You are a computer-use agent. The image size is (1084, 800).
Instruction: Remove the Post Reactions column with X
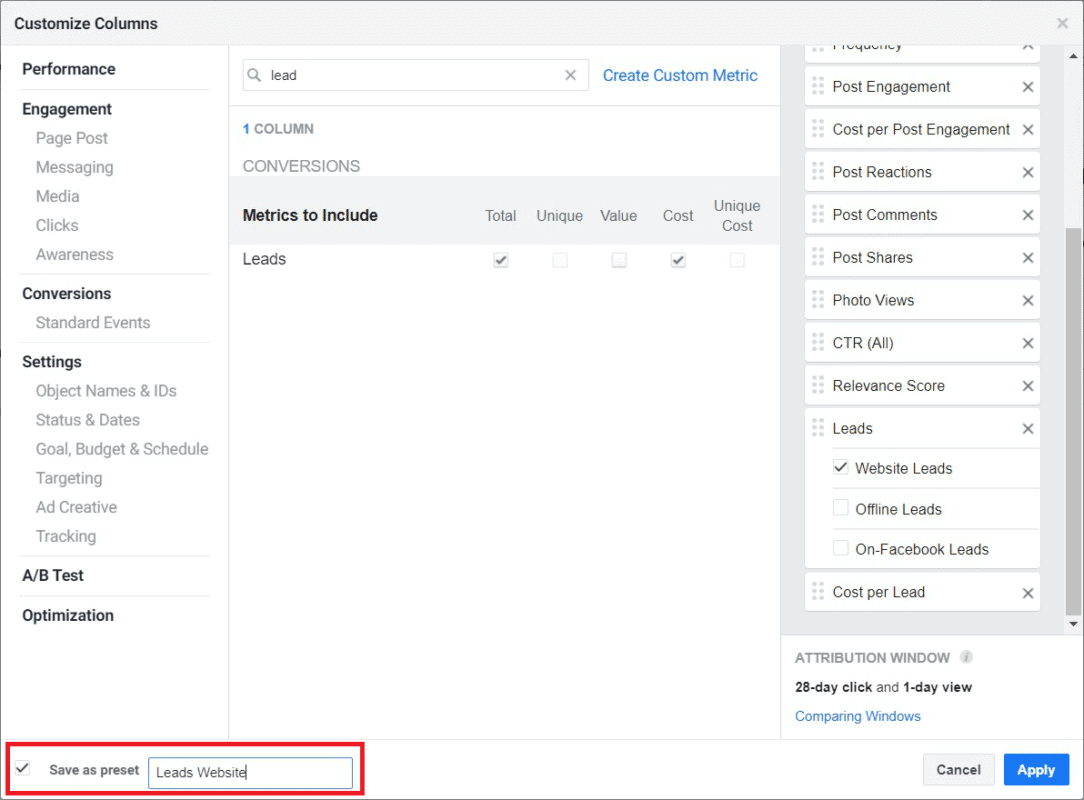pyautogui.click(x=1027, y=172)
